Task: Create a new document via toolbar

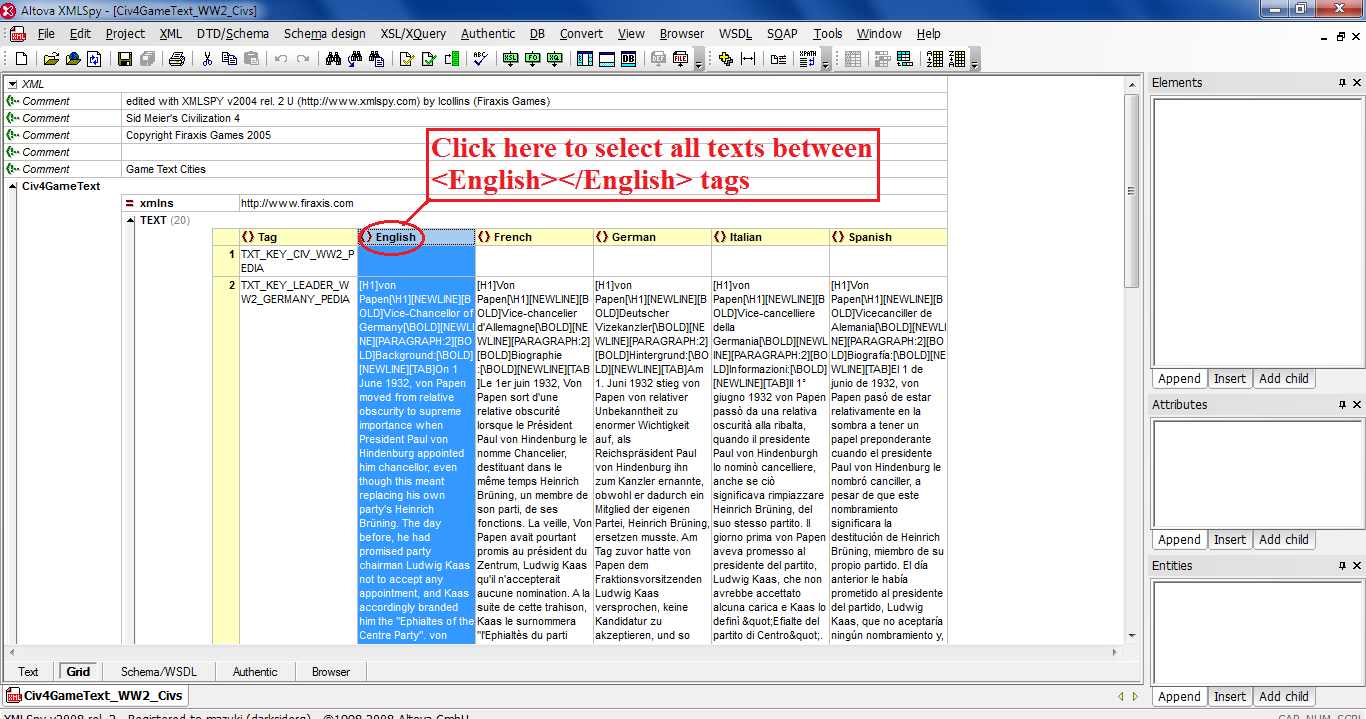Action: [x=21, y=59]
